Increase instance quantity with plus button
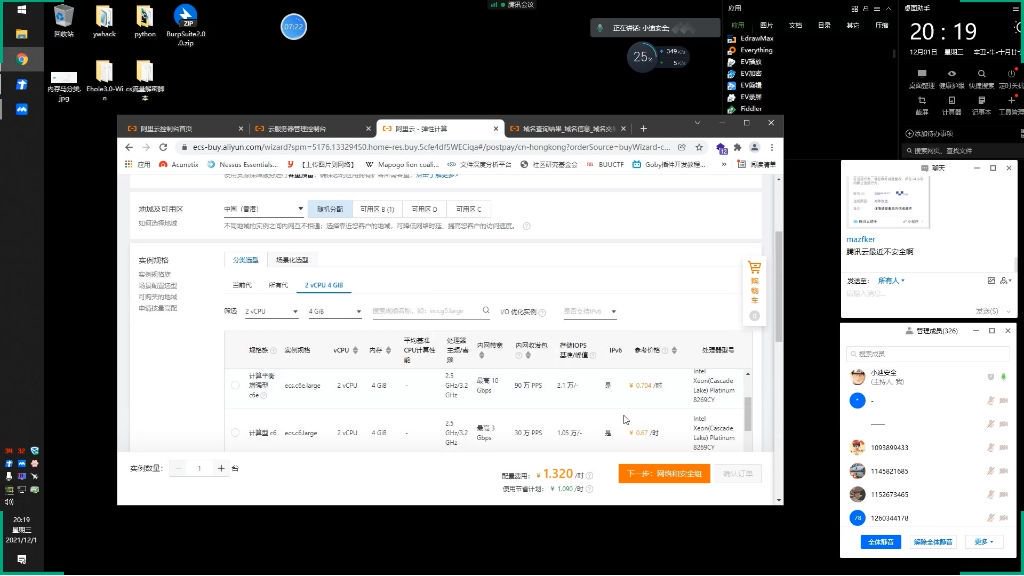1024x576 pixels. pyautogui.click(x=221, y=468)
